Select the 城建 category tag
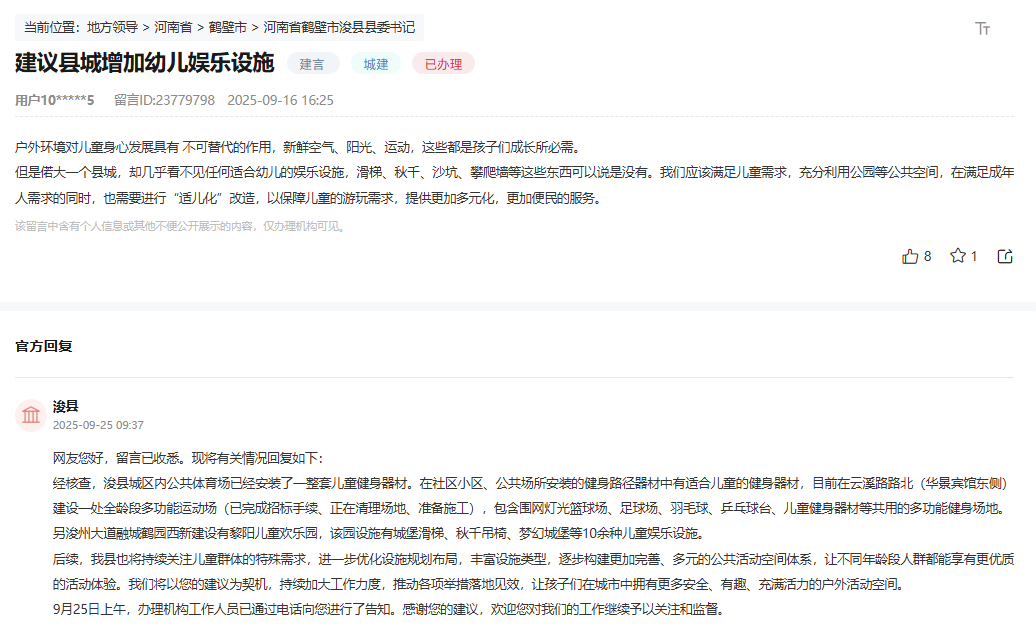 (x=375, y=65)
